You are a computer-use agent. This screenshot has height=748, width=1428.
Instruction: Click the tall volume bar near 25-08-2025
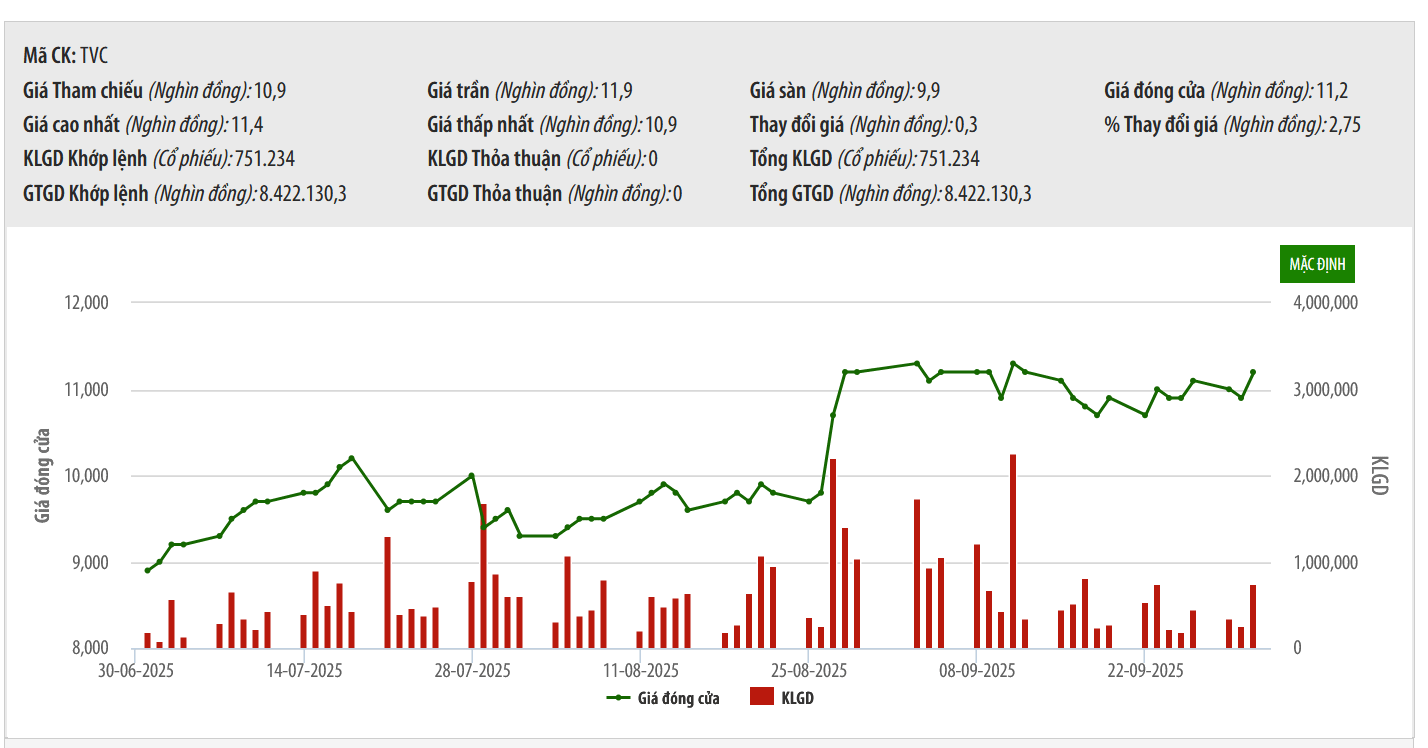click(833, 552)
